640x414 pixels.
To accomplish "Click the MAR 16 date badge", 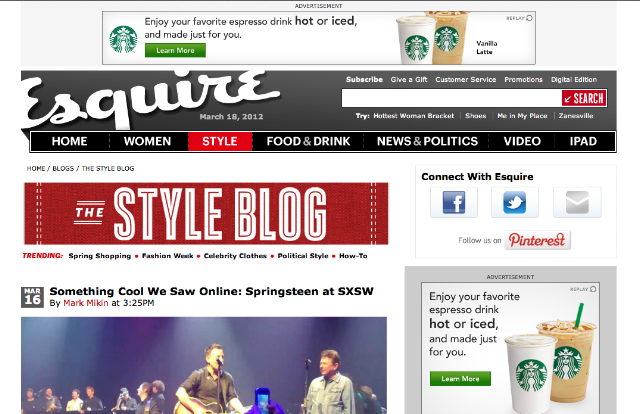I will [32, 297].
